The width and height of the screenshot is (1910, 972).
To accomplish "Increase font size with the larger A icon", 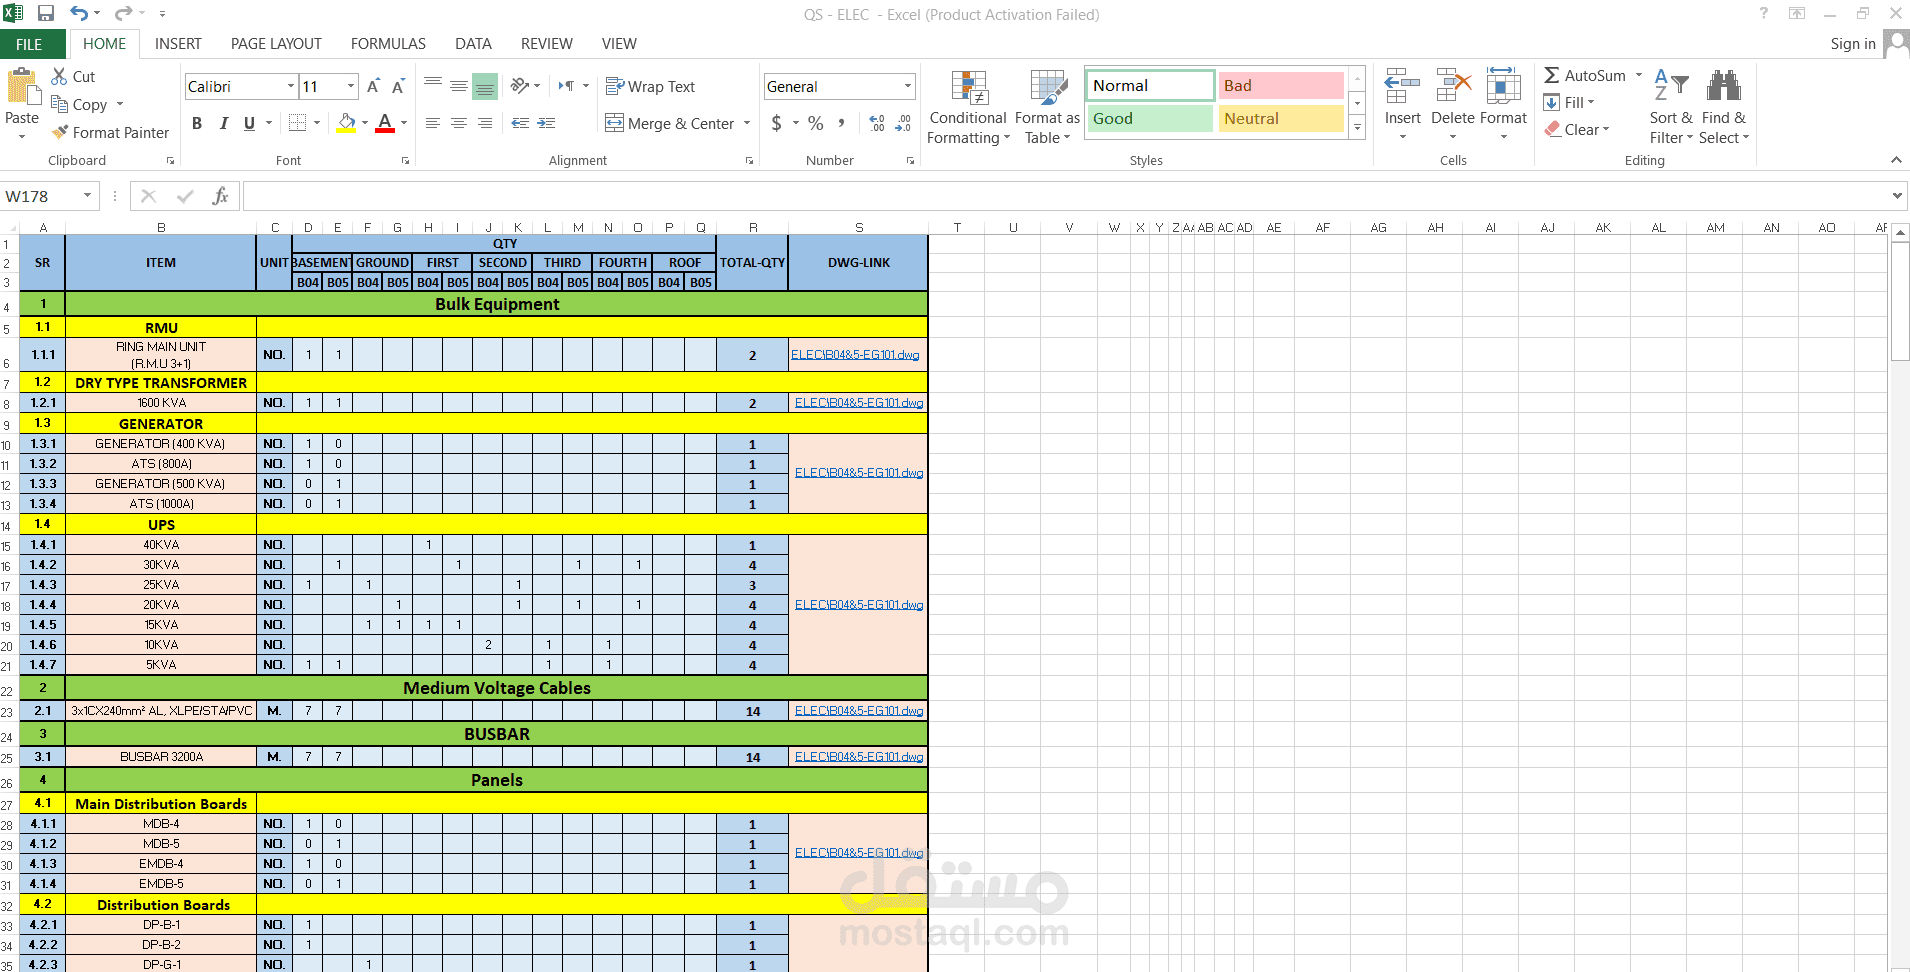I will pos(373,87).
